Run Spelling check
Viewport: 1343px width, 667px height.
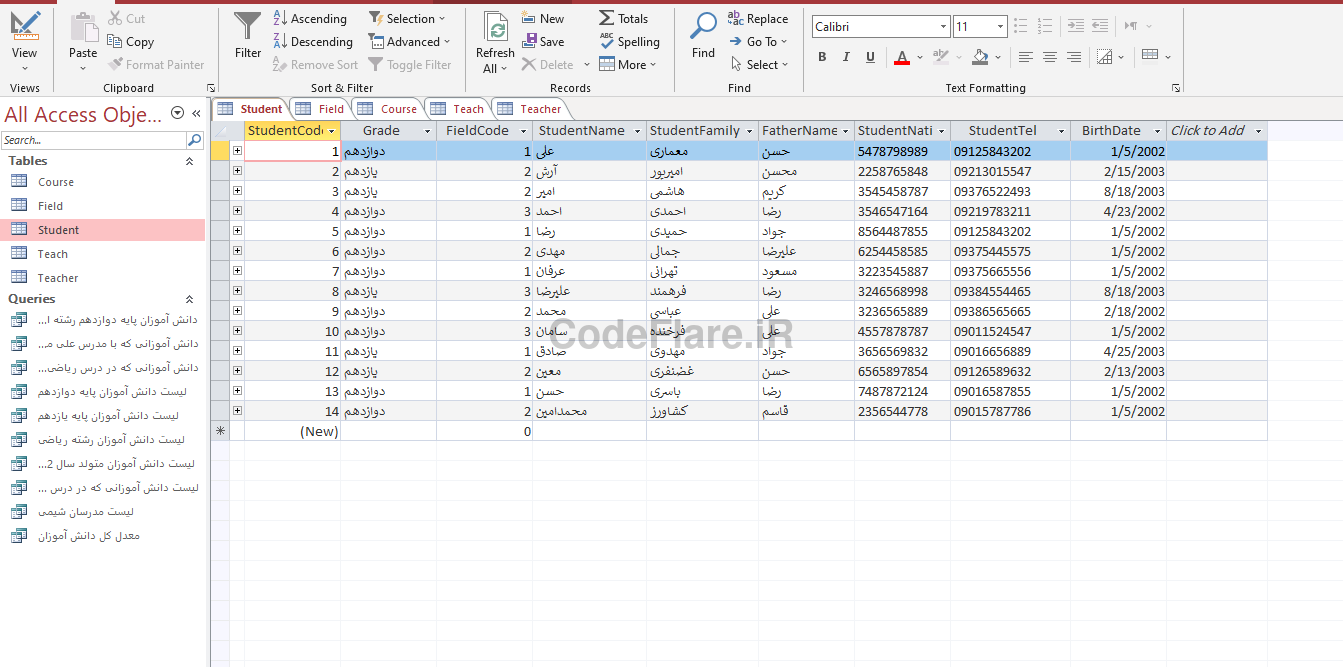(628, 42)
